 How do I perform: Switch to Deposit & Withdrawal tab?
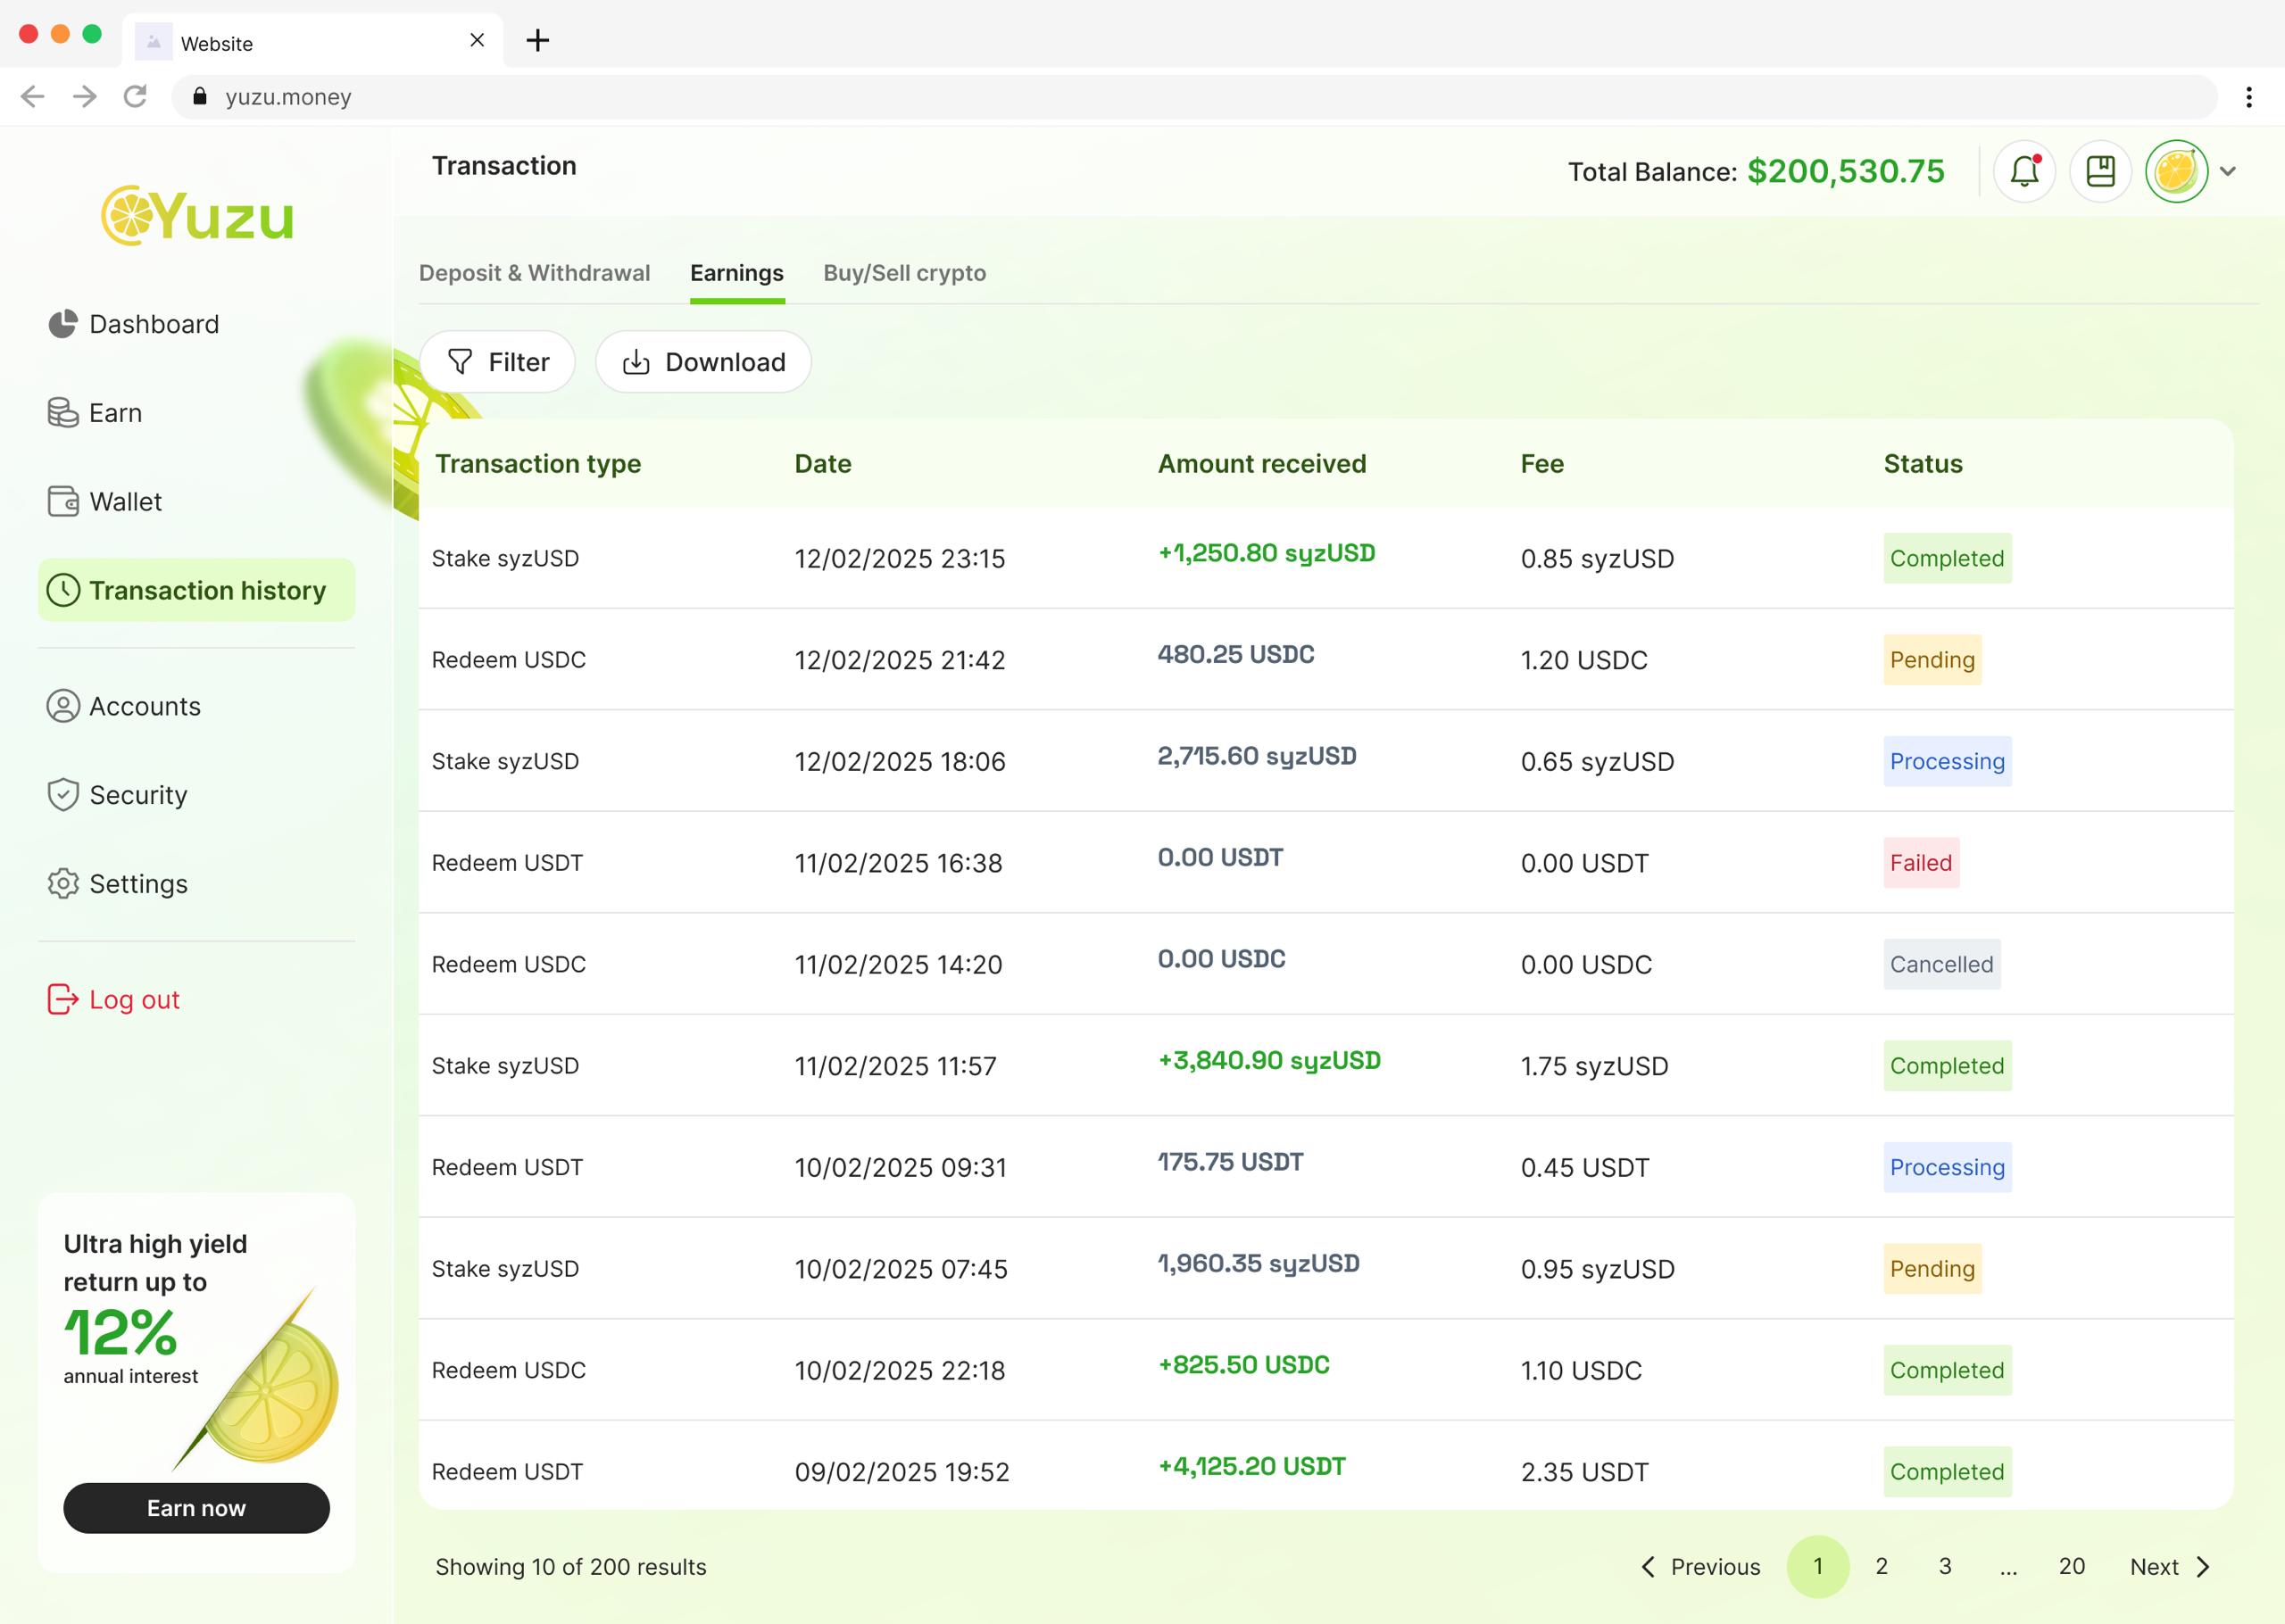pyautogui.click(x=534, y=273)
